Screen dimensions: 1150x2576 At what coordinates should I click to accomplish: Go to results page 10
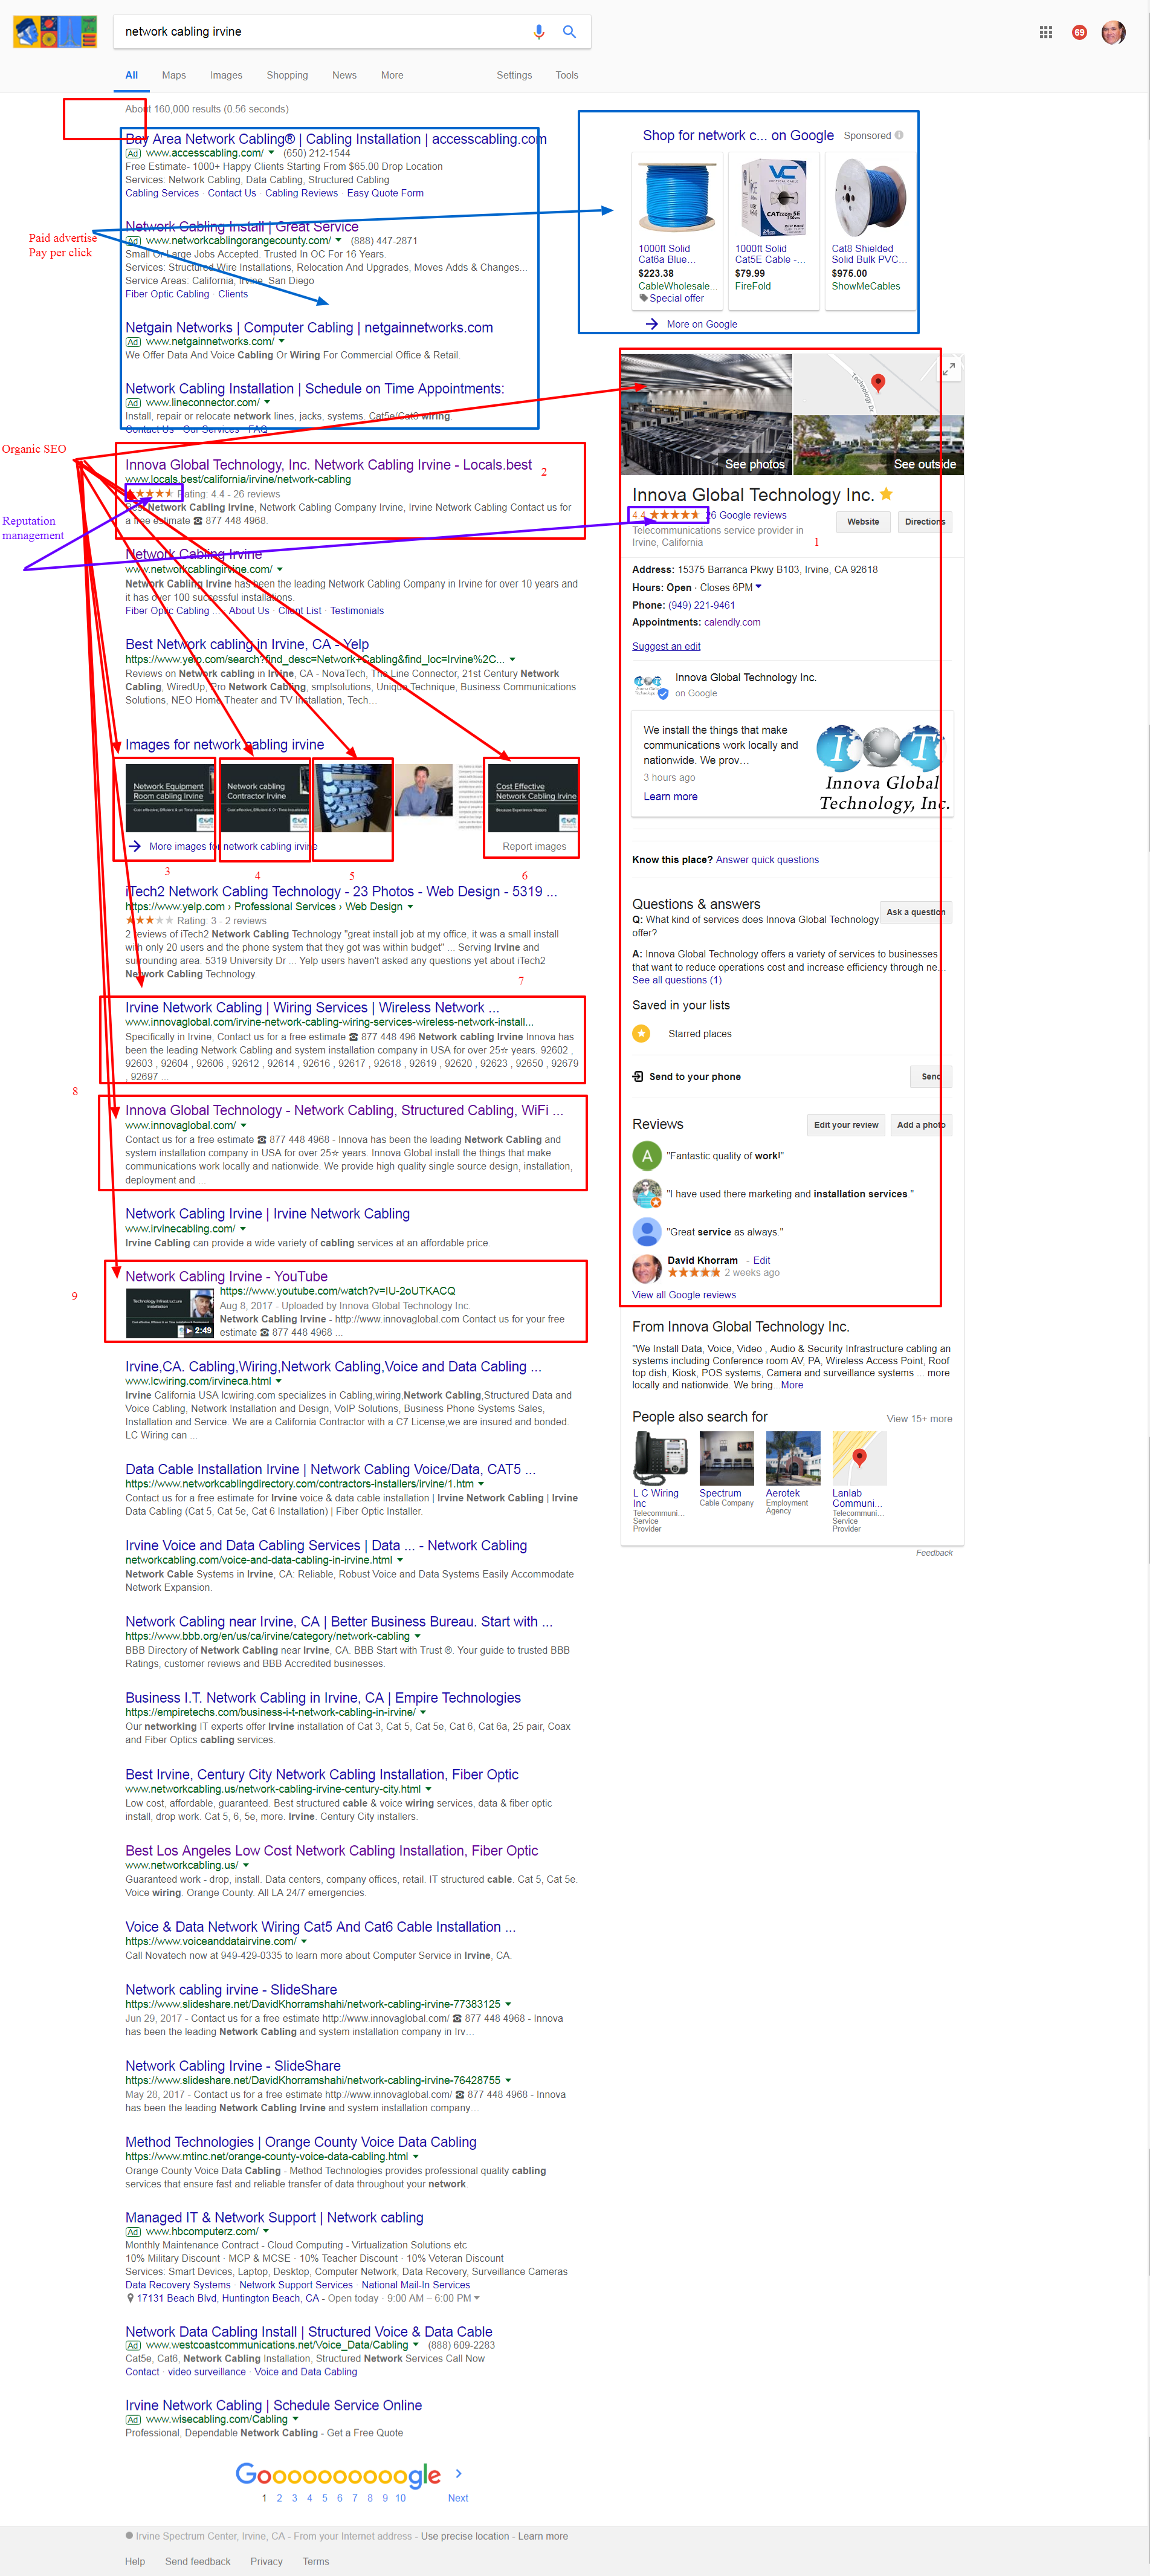coord(400,2497)
